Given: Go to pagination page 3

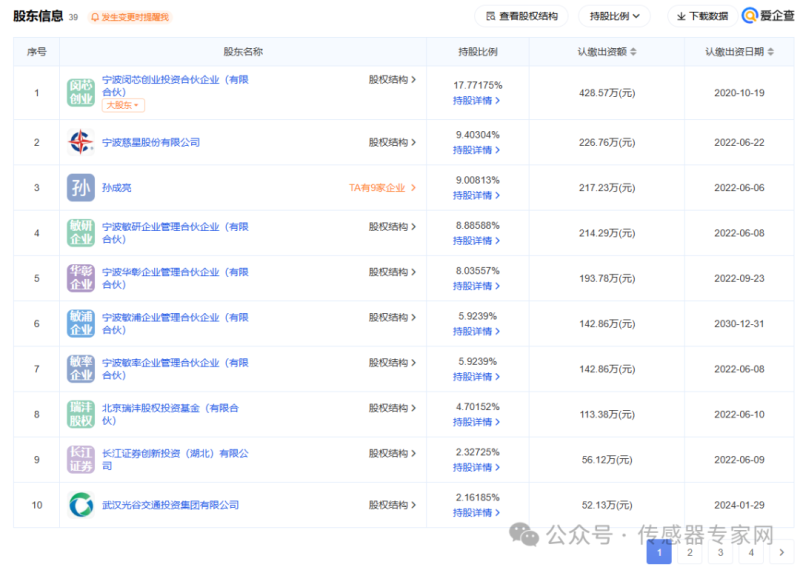Looking at the screenshot, I should [x=720, y=552].
